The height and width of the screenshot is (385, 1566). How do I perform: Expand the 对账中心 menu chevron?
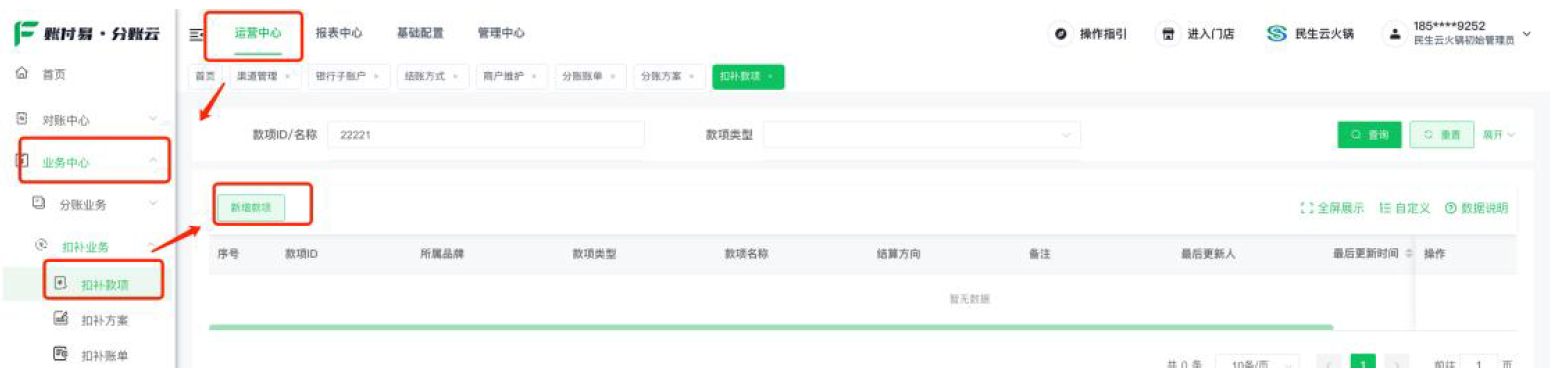(153, 119)
